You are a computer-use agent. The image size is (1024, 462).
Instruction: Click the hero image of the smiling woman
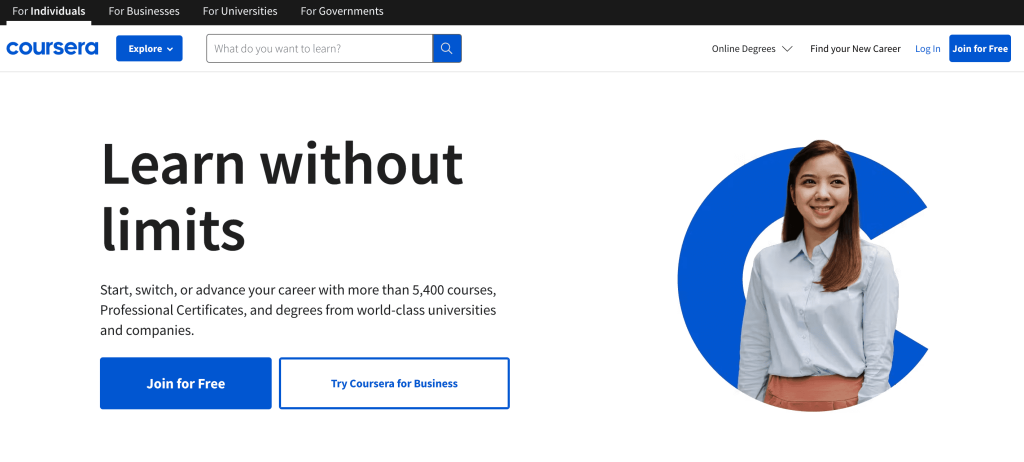coord(803,275)
